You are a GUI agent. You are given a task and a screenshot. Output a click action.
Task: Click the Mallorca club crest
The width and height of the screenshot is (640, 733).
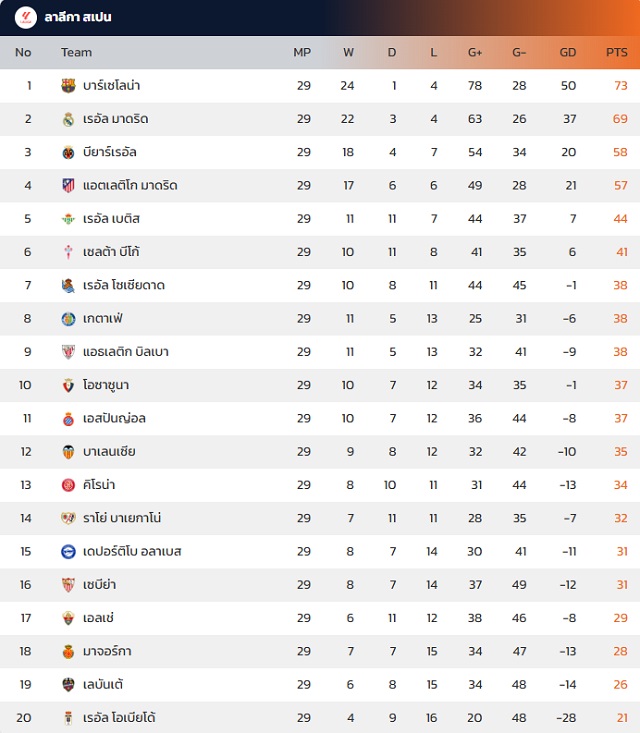(x=68, y=651)
